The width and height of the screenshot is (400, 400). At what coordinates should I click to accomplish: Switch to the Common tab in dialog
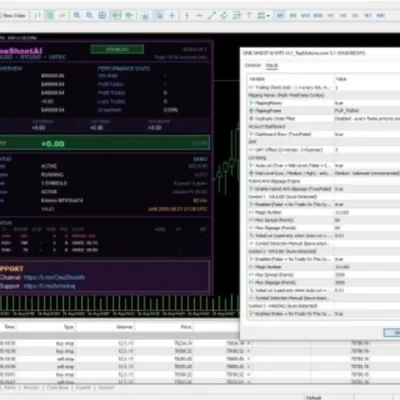tap(253, 65)
